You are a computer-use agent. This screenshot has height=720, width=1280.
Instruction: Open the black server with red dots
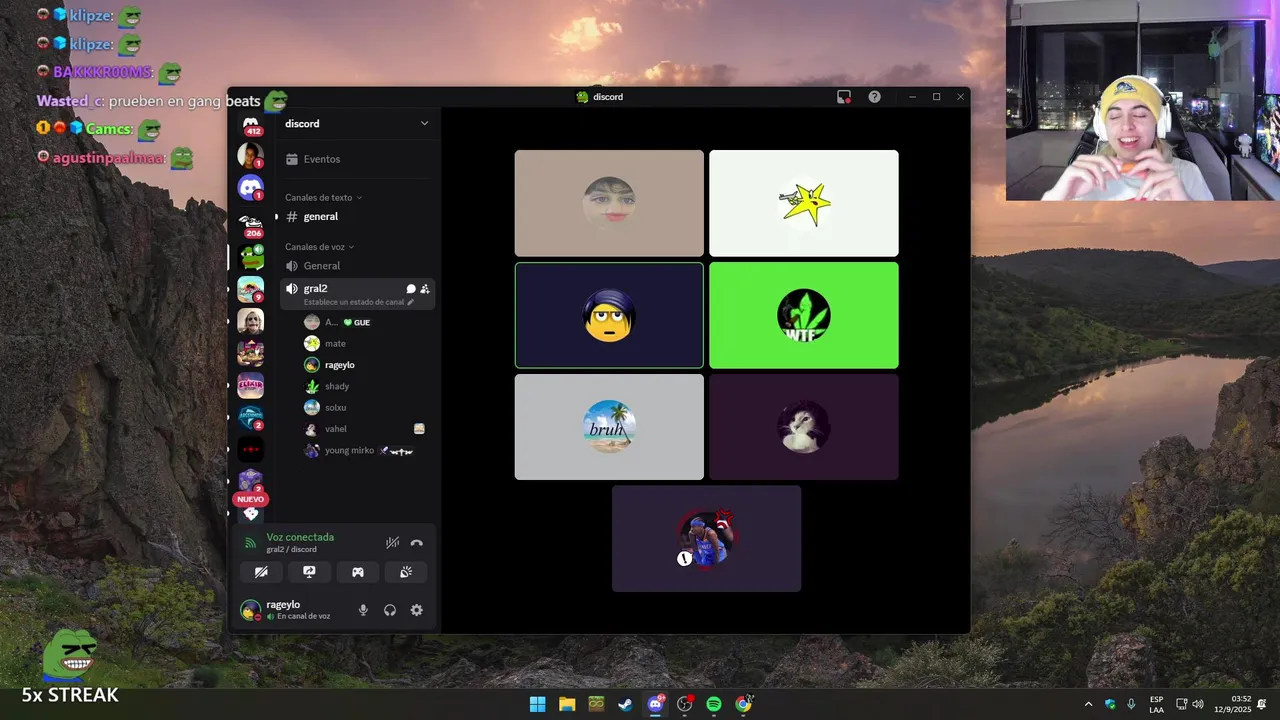(x=251, y=449)
